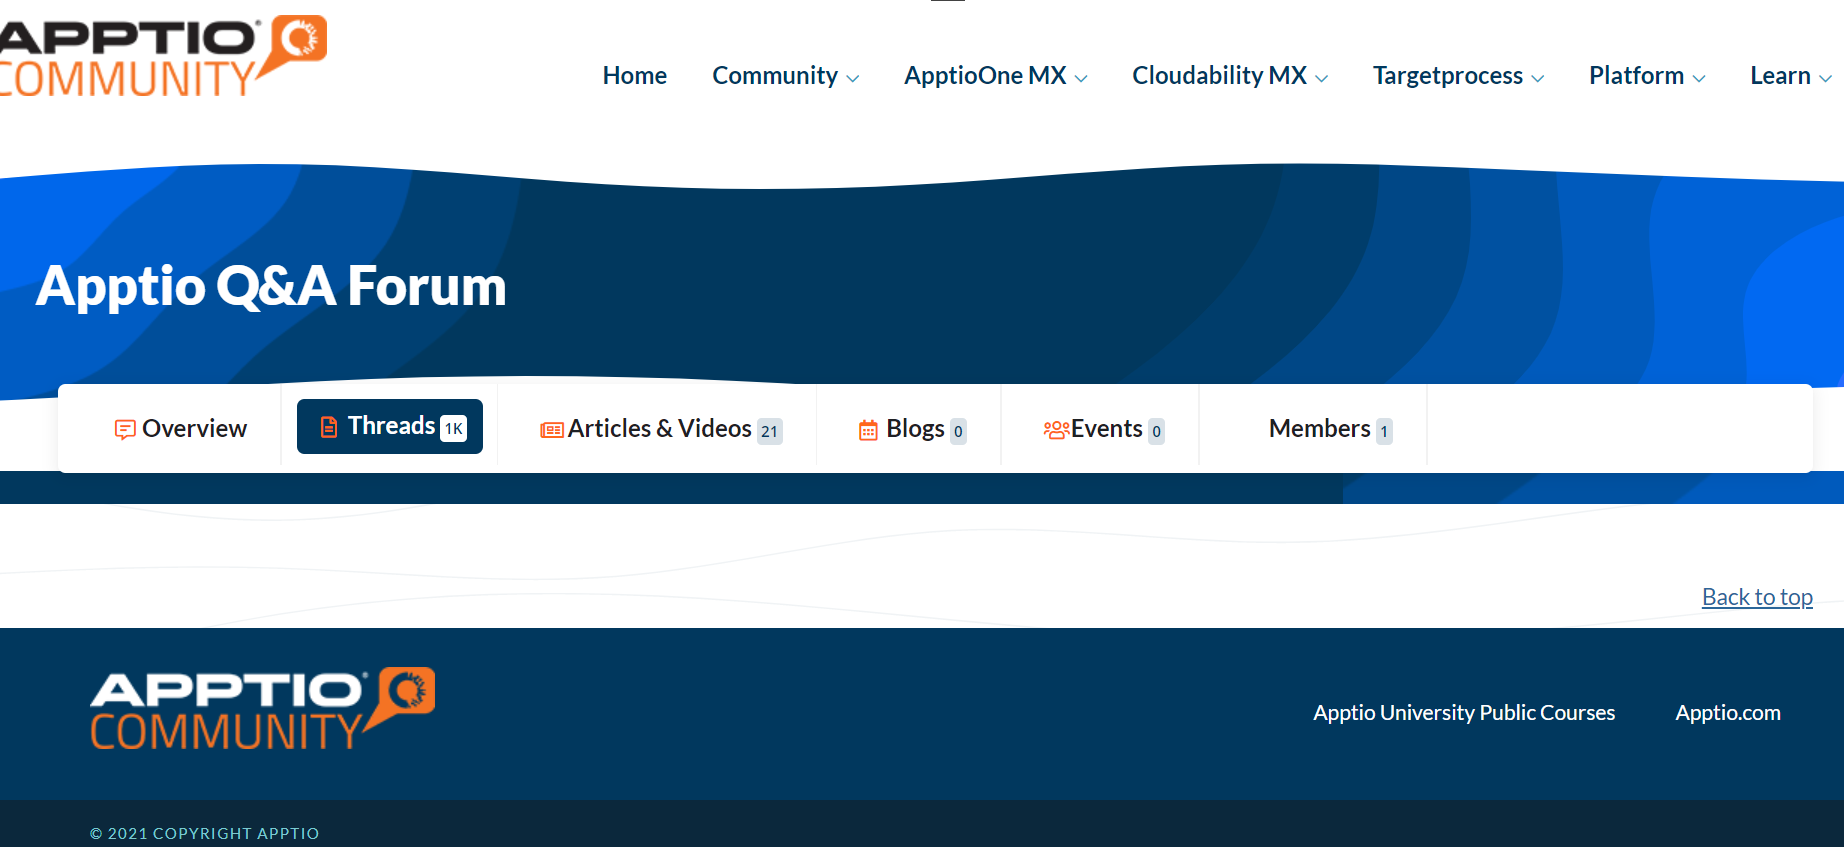This screenshot has height=847, width=1844.
Task: Open the Events tab
Action: [x=1103, y=429]
